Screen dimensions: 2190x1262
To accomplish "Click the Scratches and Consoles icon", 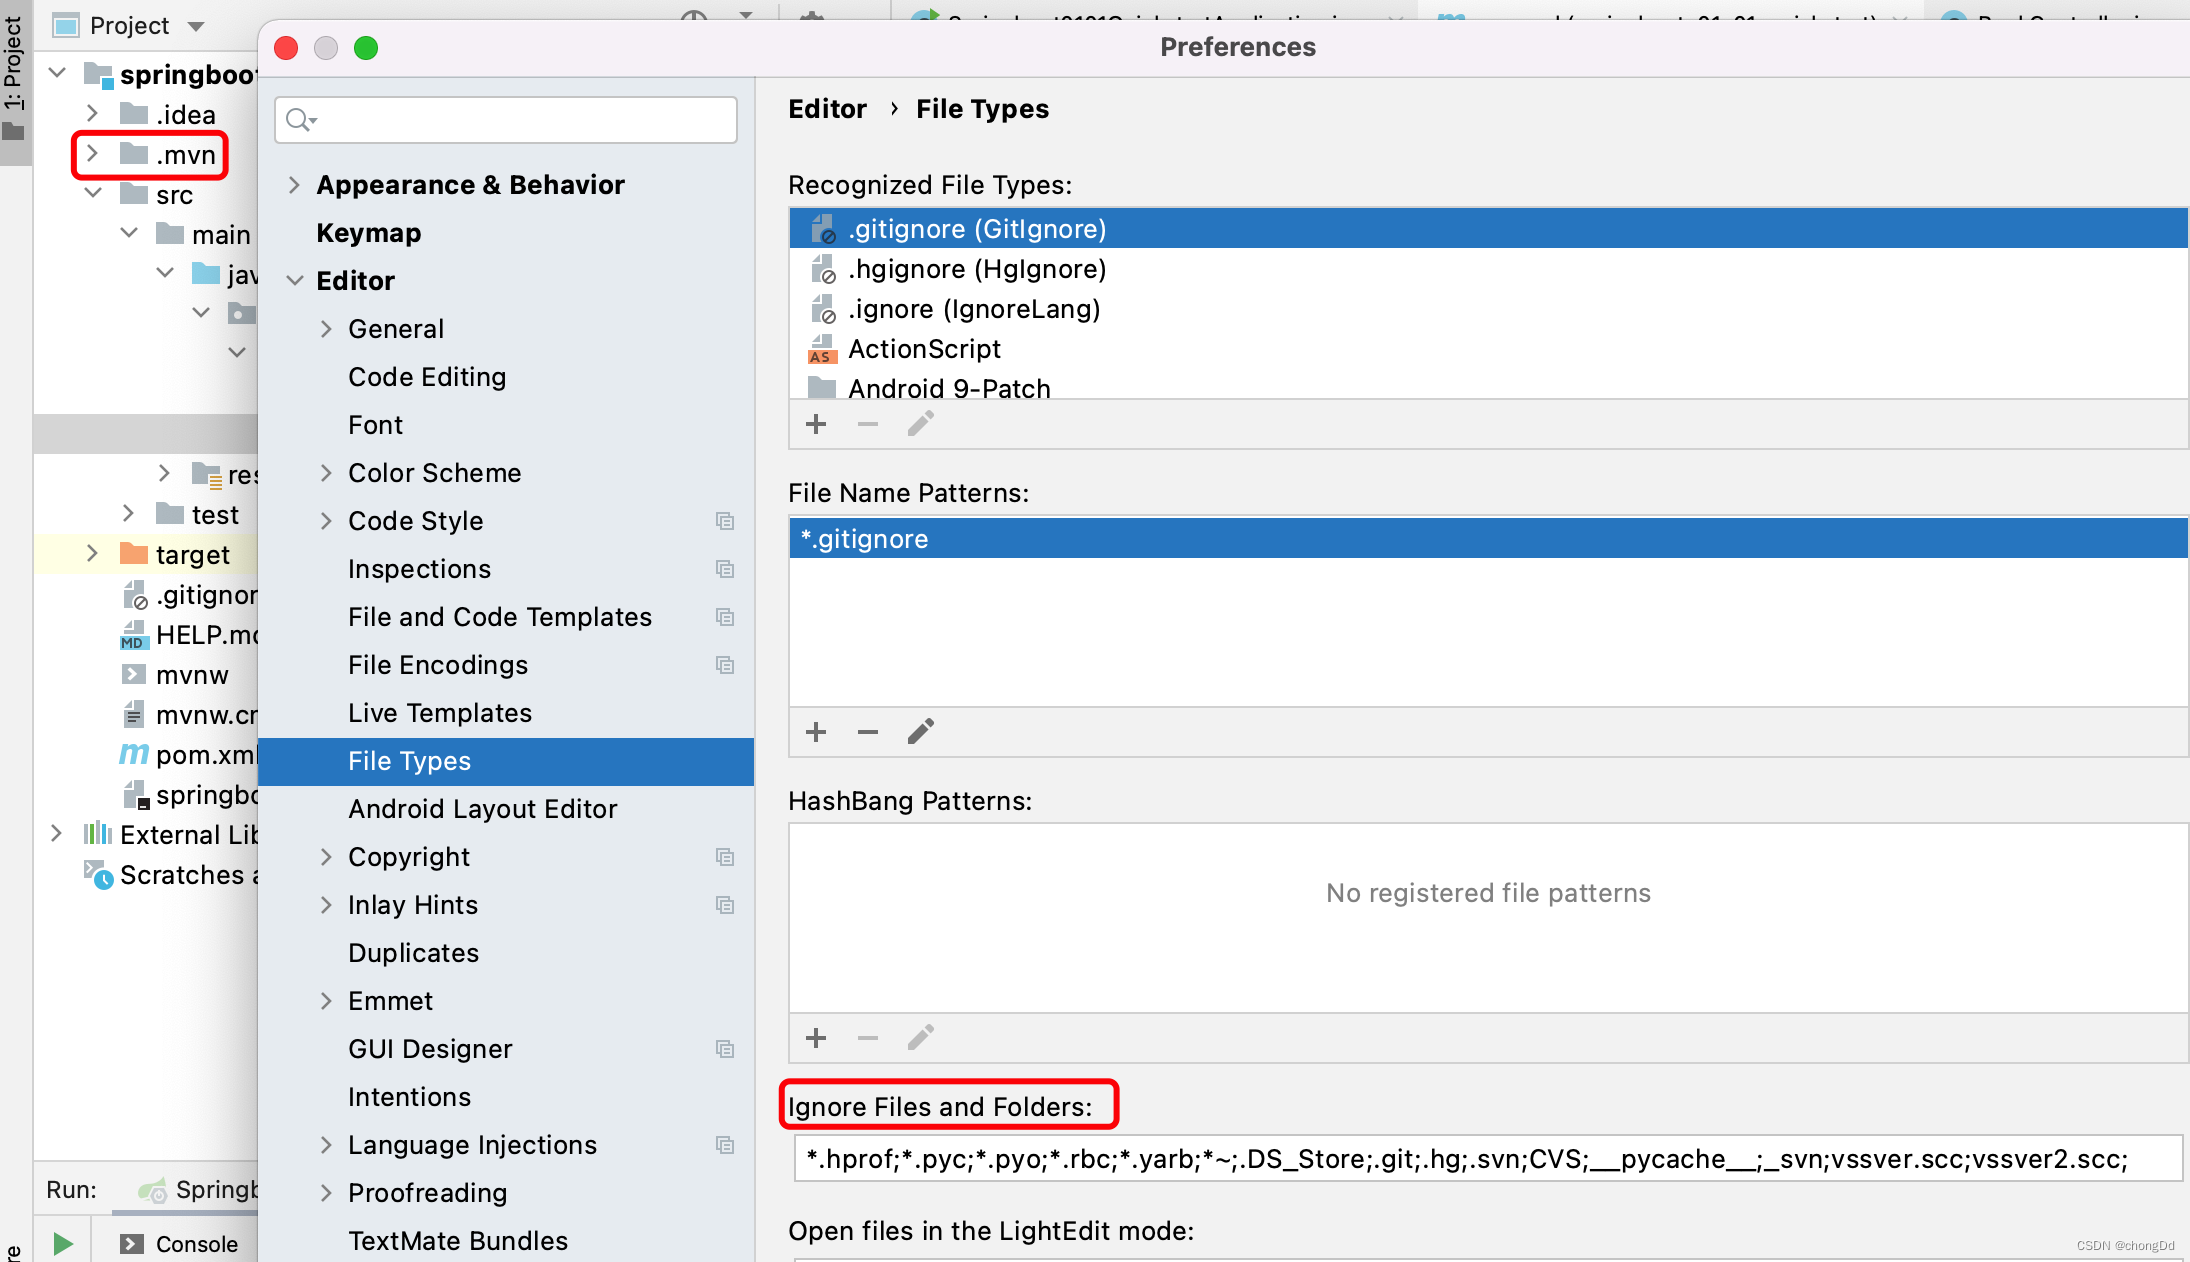I will tap(97, 874).
